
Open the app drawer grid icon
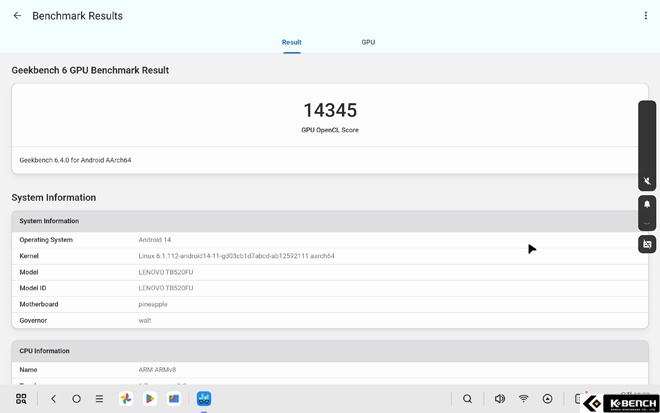tap(21, 399)
